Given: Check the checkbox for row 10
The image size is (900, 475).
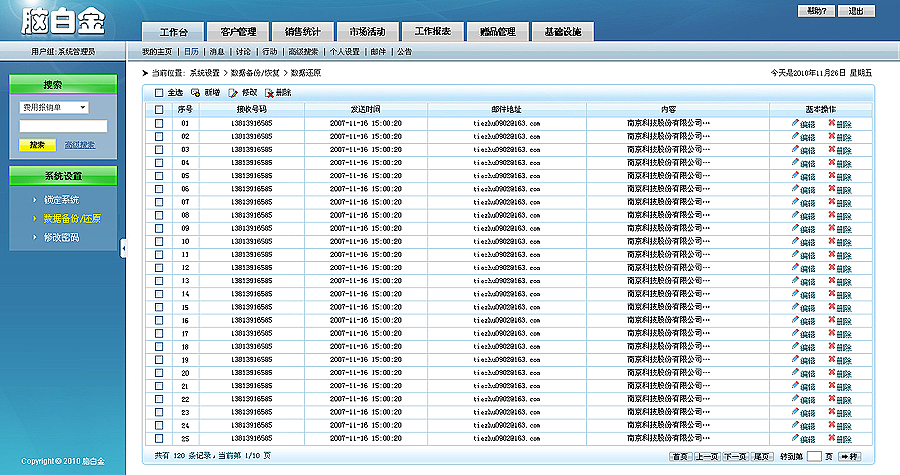Looking at the screenshot, I should pos(159,242).
